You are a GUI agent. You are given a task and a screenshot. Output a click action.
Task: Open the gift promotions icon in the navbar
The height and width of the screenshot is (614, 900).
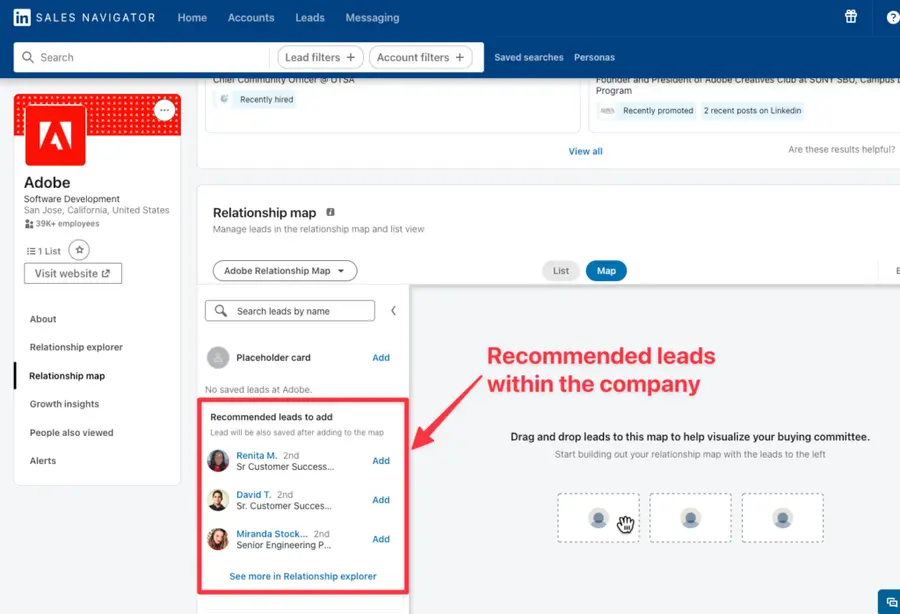850,17
